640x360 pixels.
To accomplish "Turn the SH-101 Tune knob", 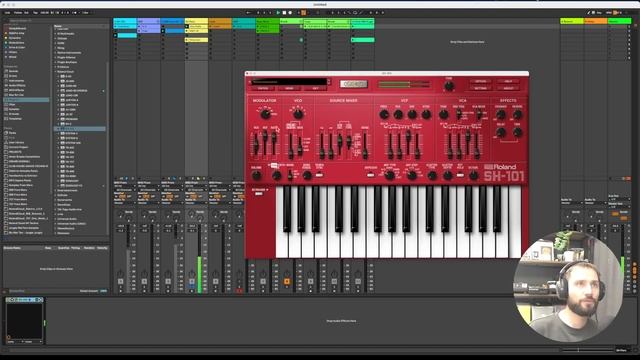I will [x=449, y=86].
